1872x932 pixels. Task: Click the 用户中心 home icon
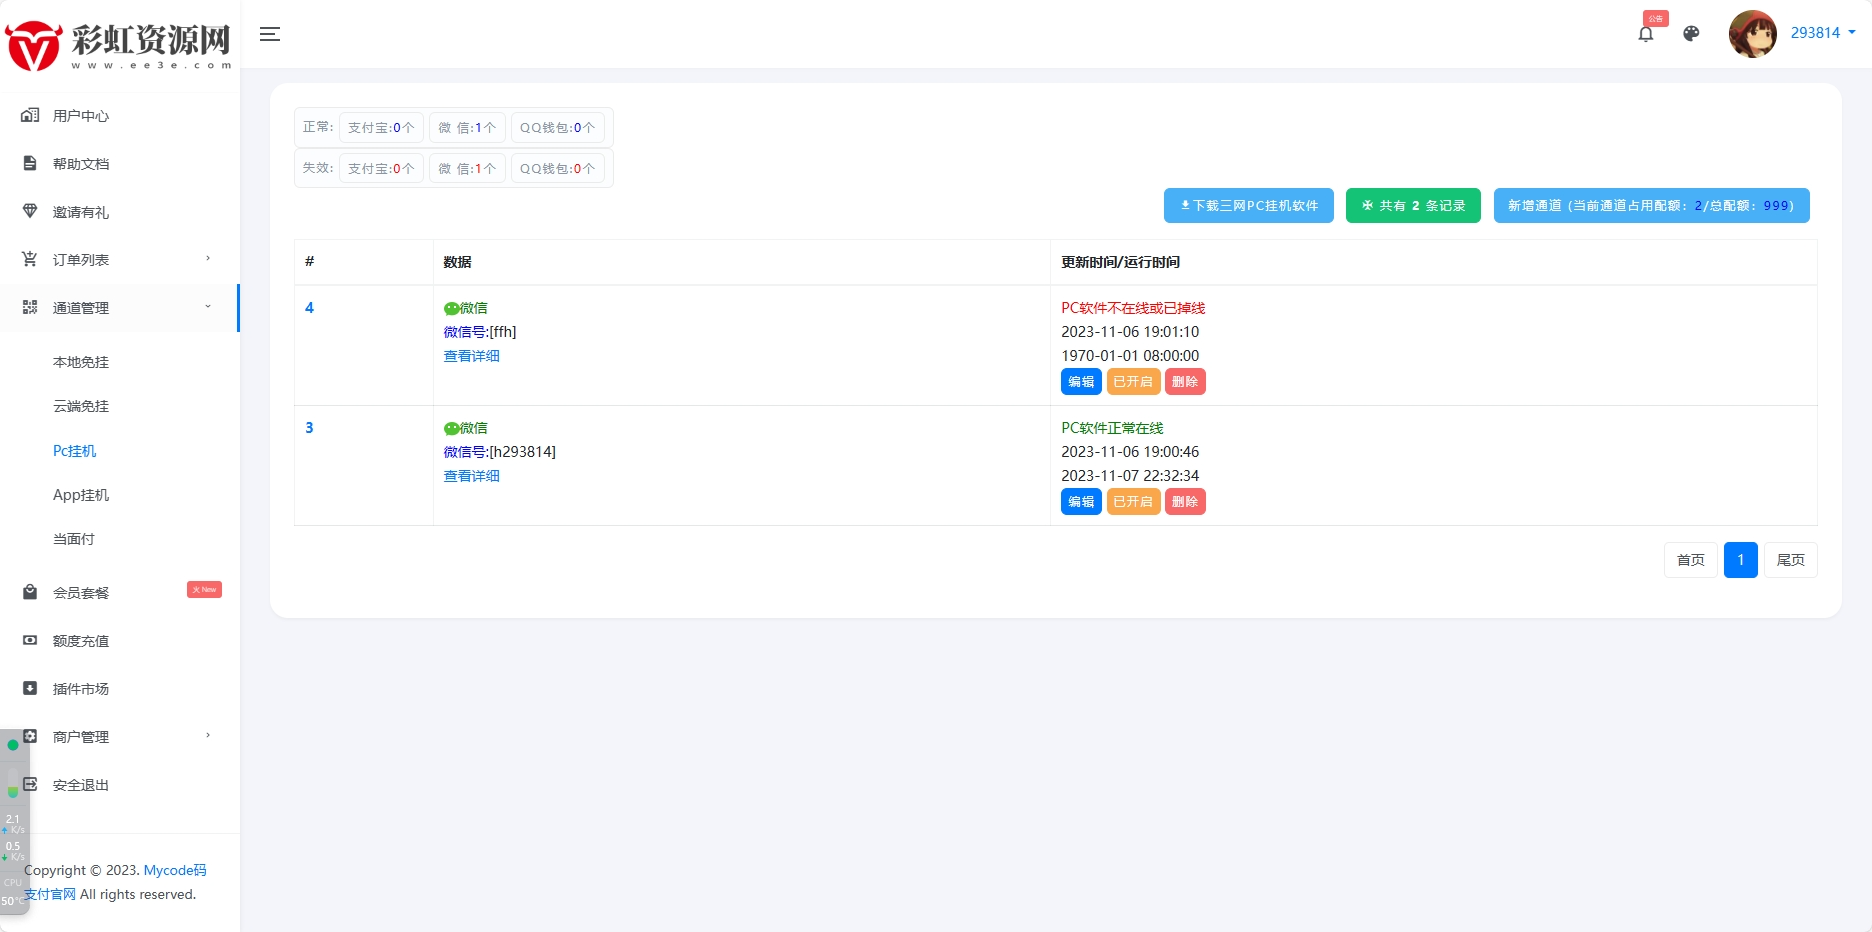point(30,116)
